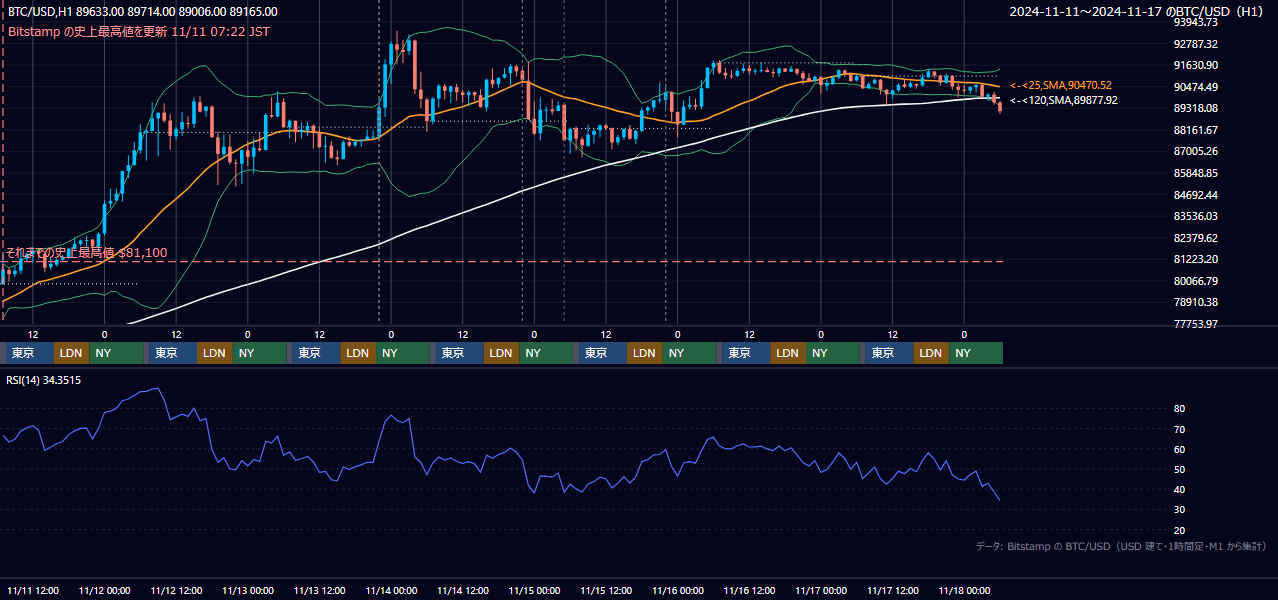Click the RSI axis value 80

[1179, 409]
